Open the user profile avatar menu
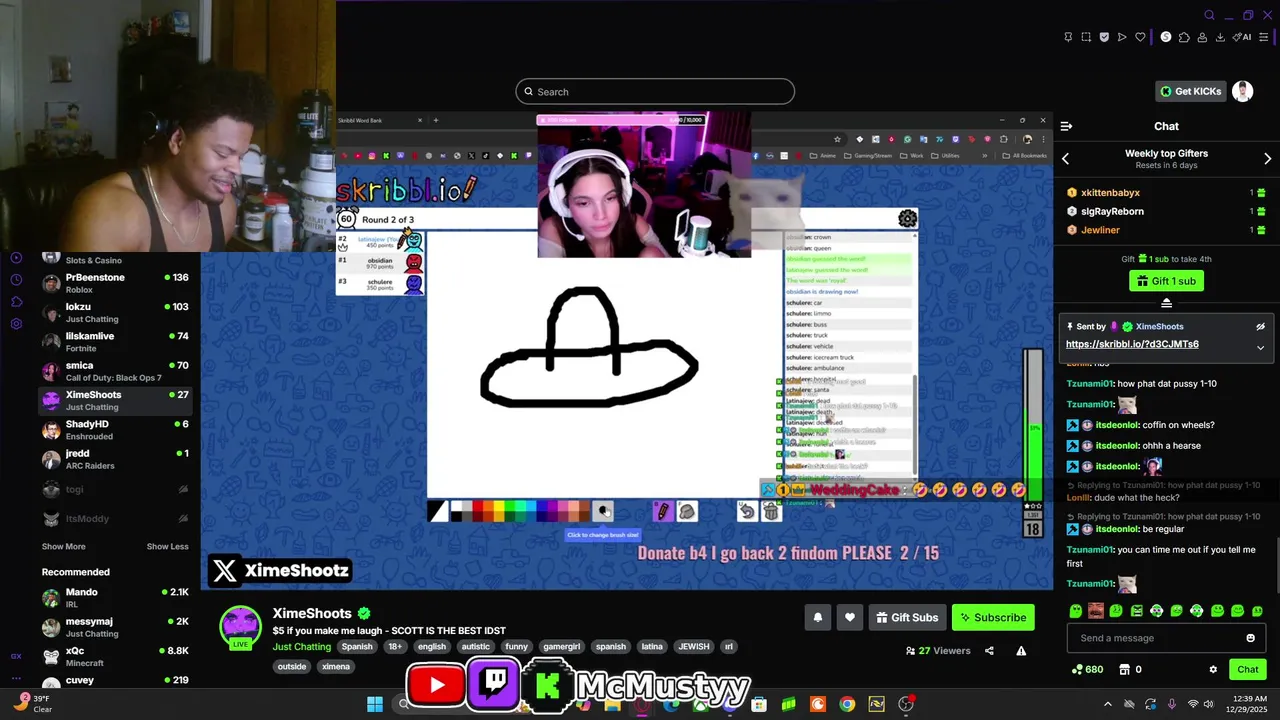Viewport: 1280px width, 720px height. click(x=1242, y=91)
